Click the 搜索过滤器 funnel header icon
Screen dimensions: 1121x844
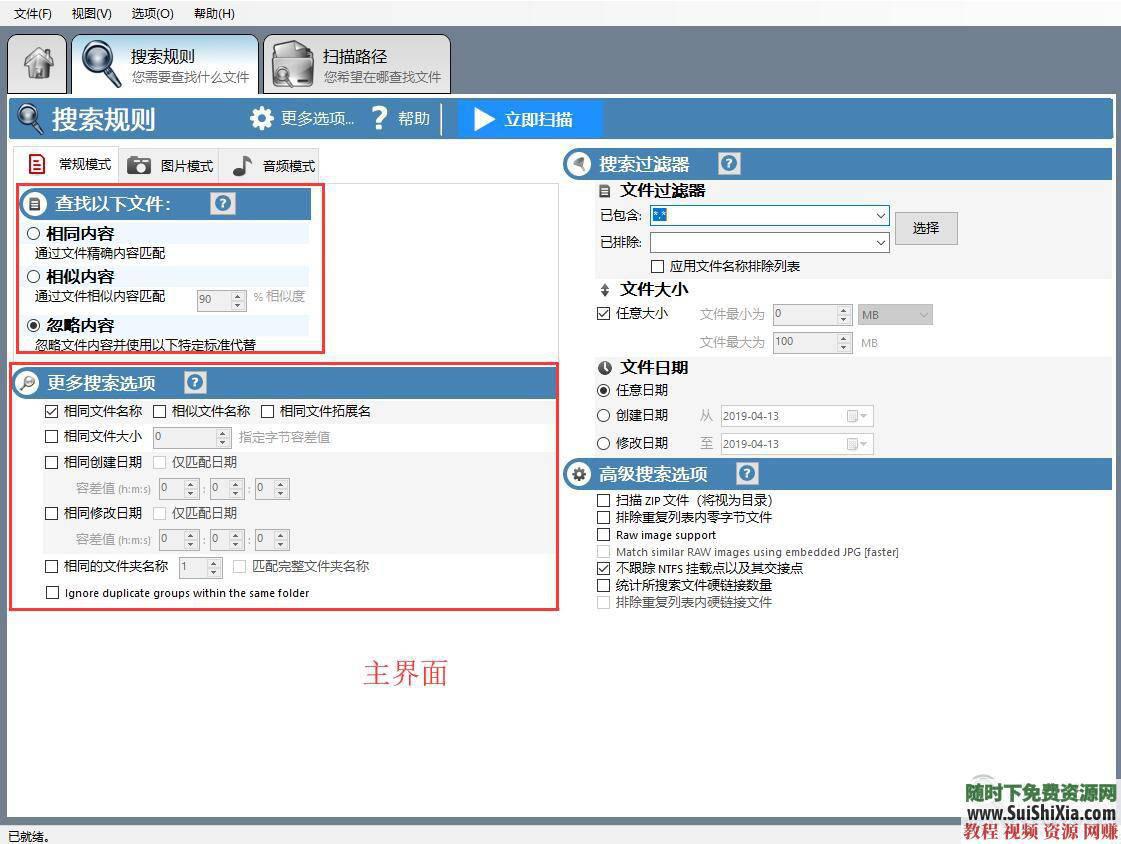tap(578, 164)
